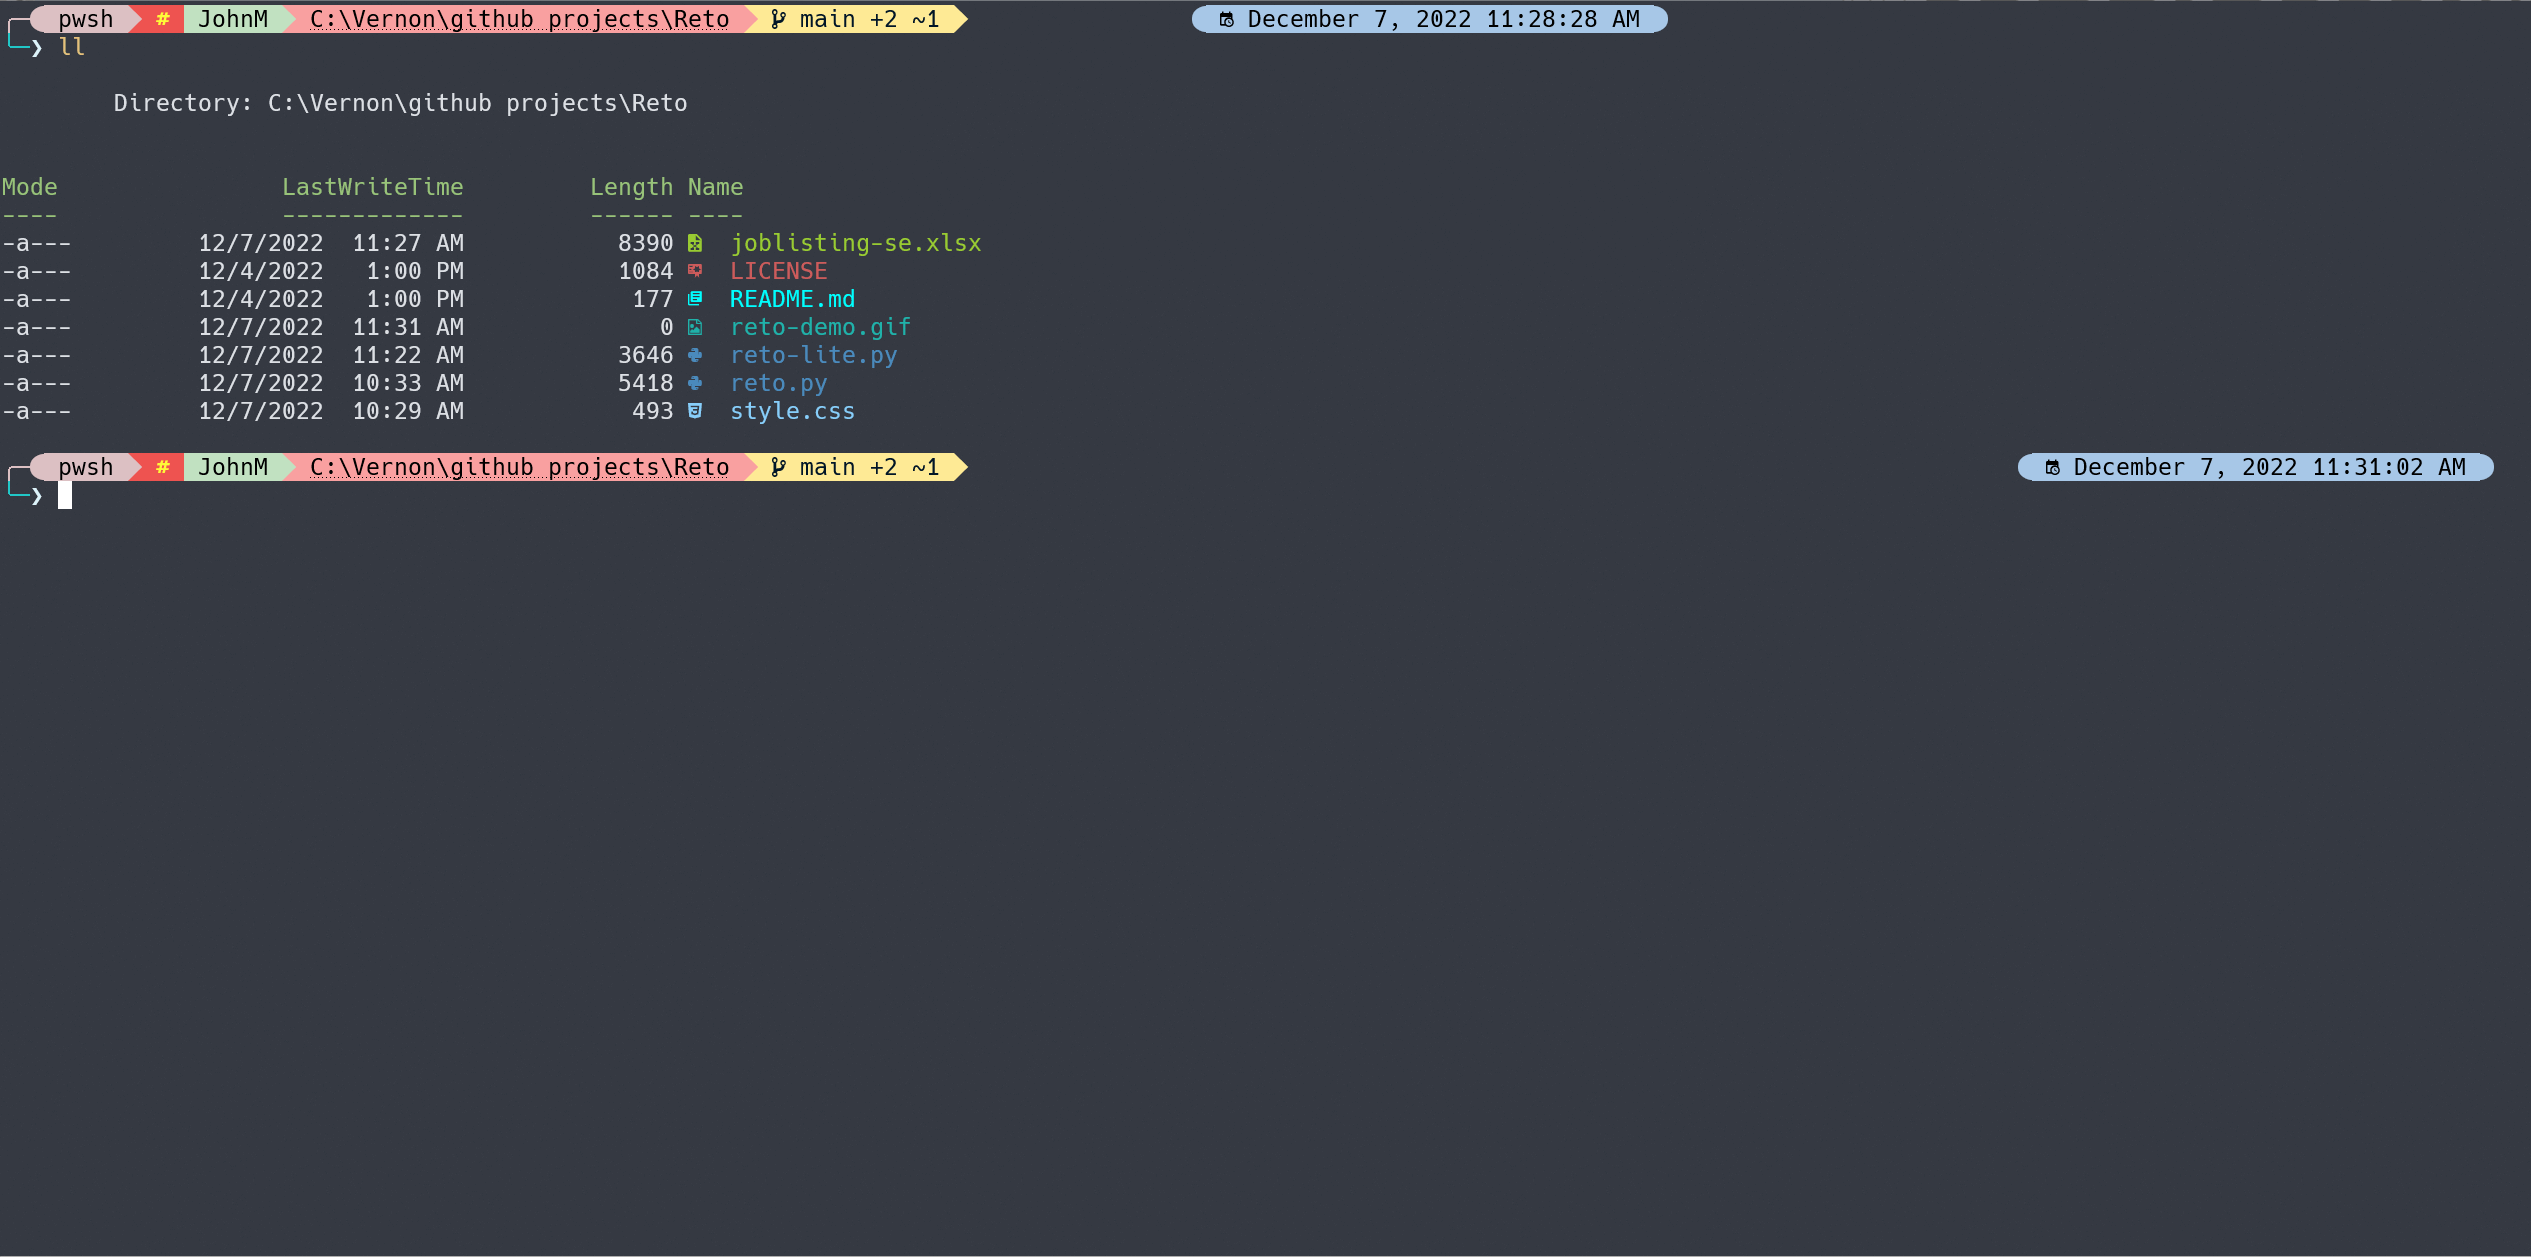Open the LICENSE file icon
This screenshot has height=1257, width=2531.
tap(694, 271)
